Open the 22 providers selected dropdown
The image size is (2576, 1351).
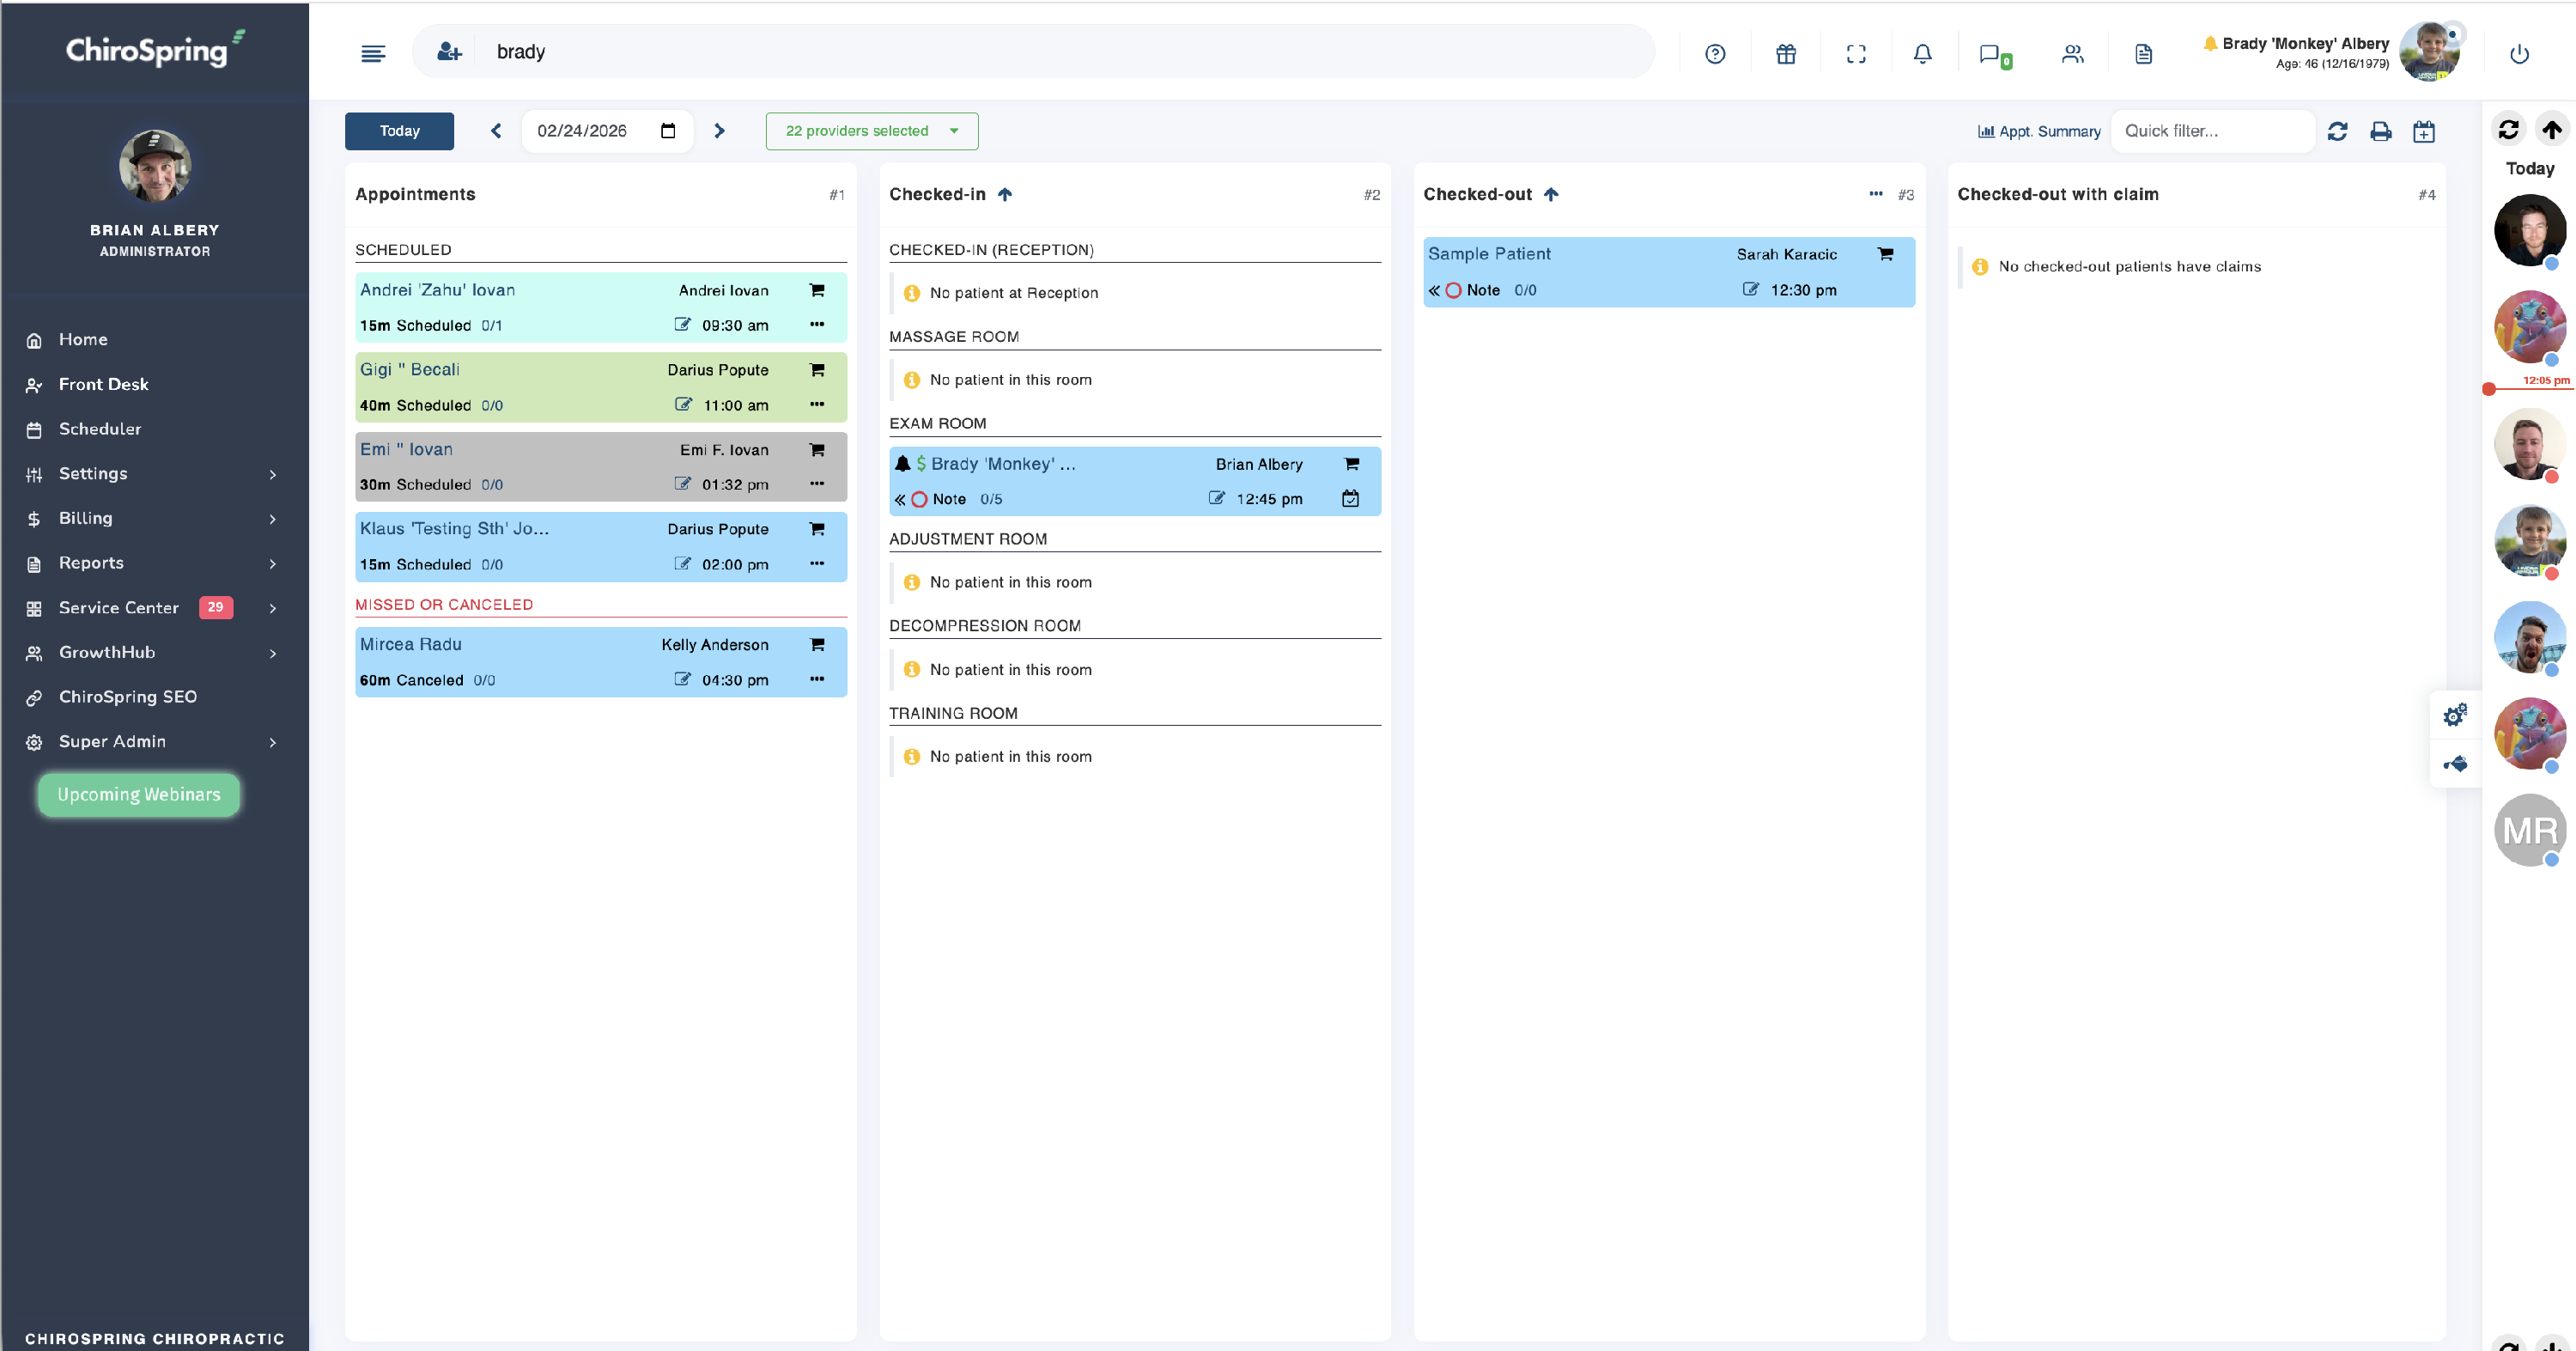pyautogui.click(x=871, y=131)
